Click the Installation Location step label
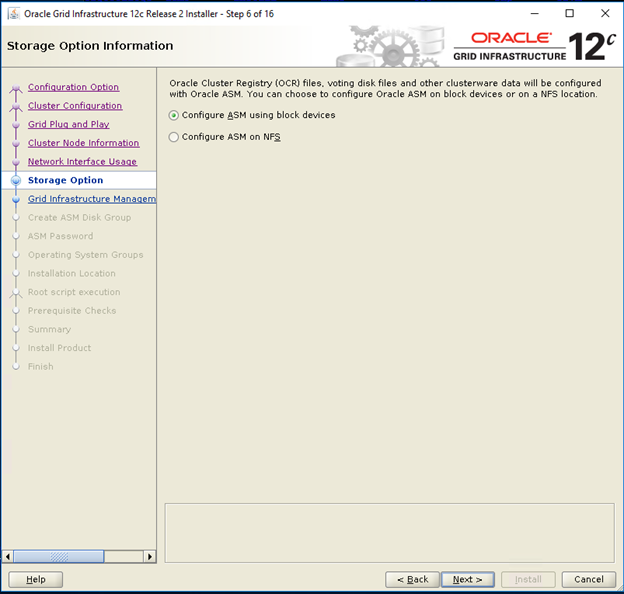624x594 pixels. tap(72, 274)
